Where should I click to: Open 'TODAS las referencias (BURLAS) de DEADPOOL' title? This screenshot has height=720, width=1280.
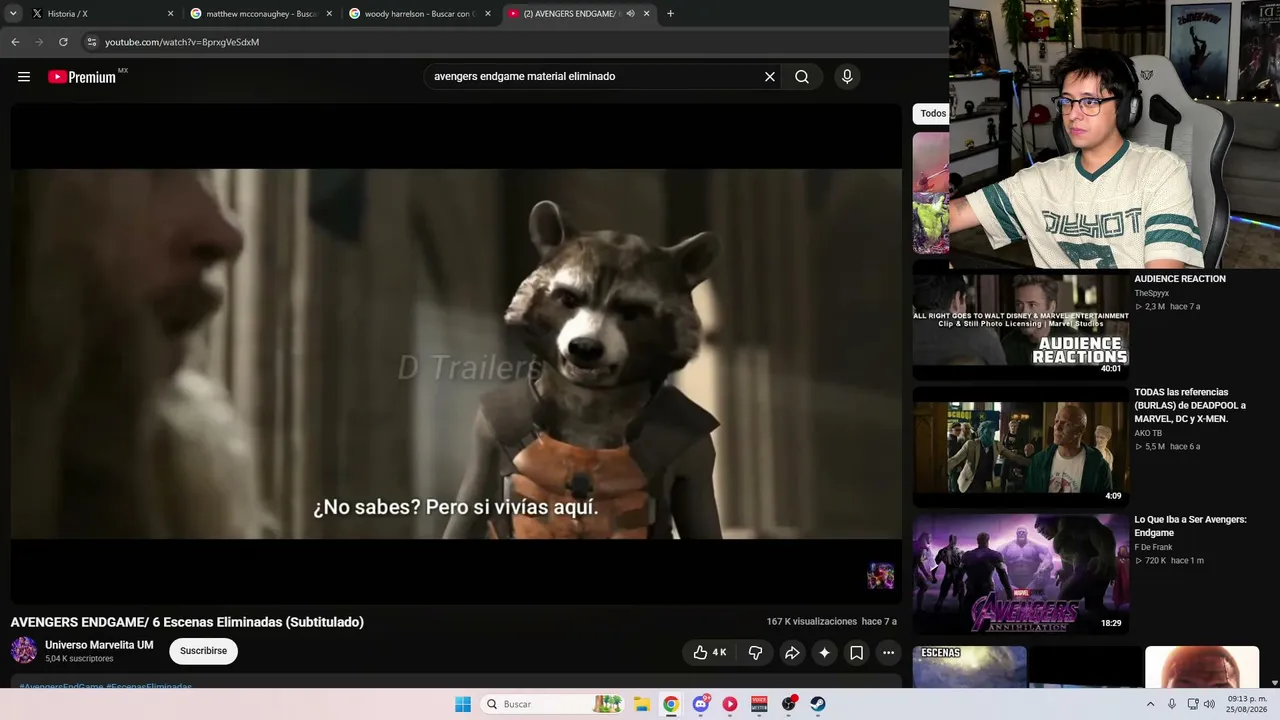pos(1190,405)
